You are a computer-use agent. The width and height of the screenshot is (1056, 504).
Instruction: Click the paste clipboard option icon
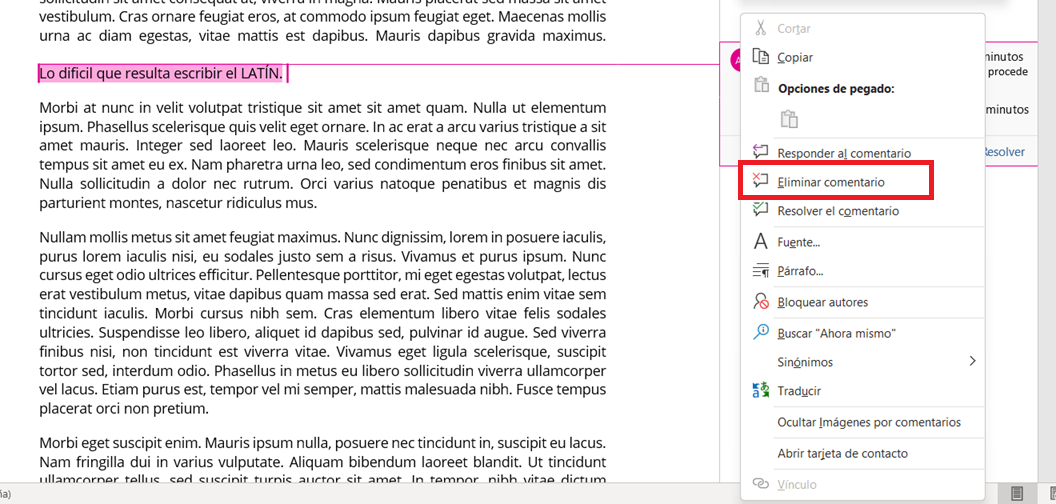click(x=789, y=119)
